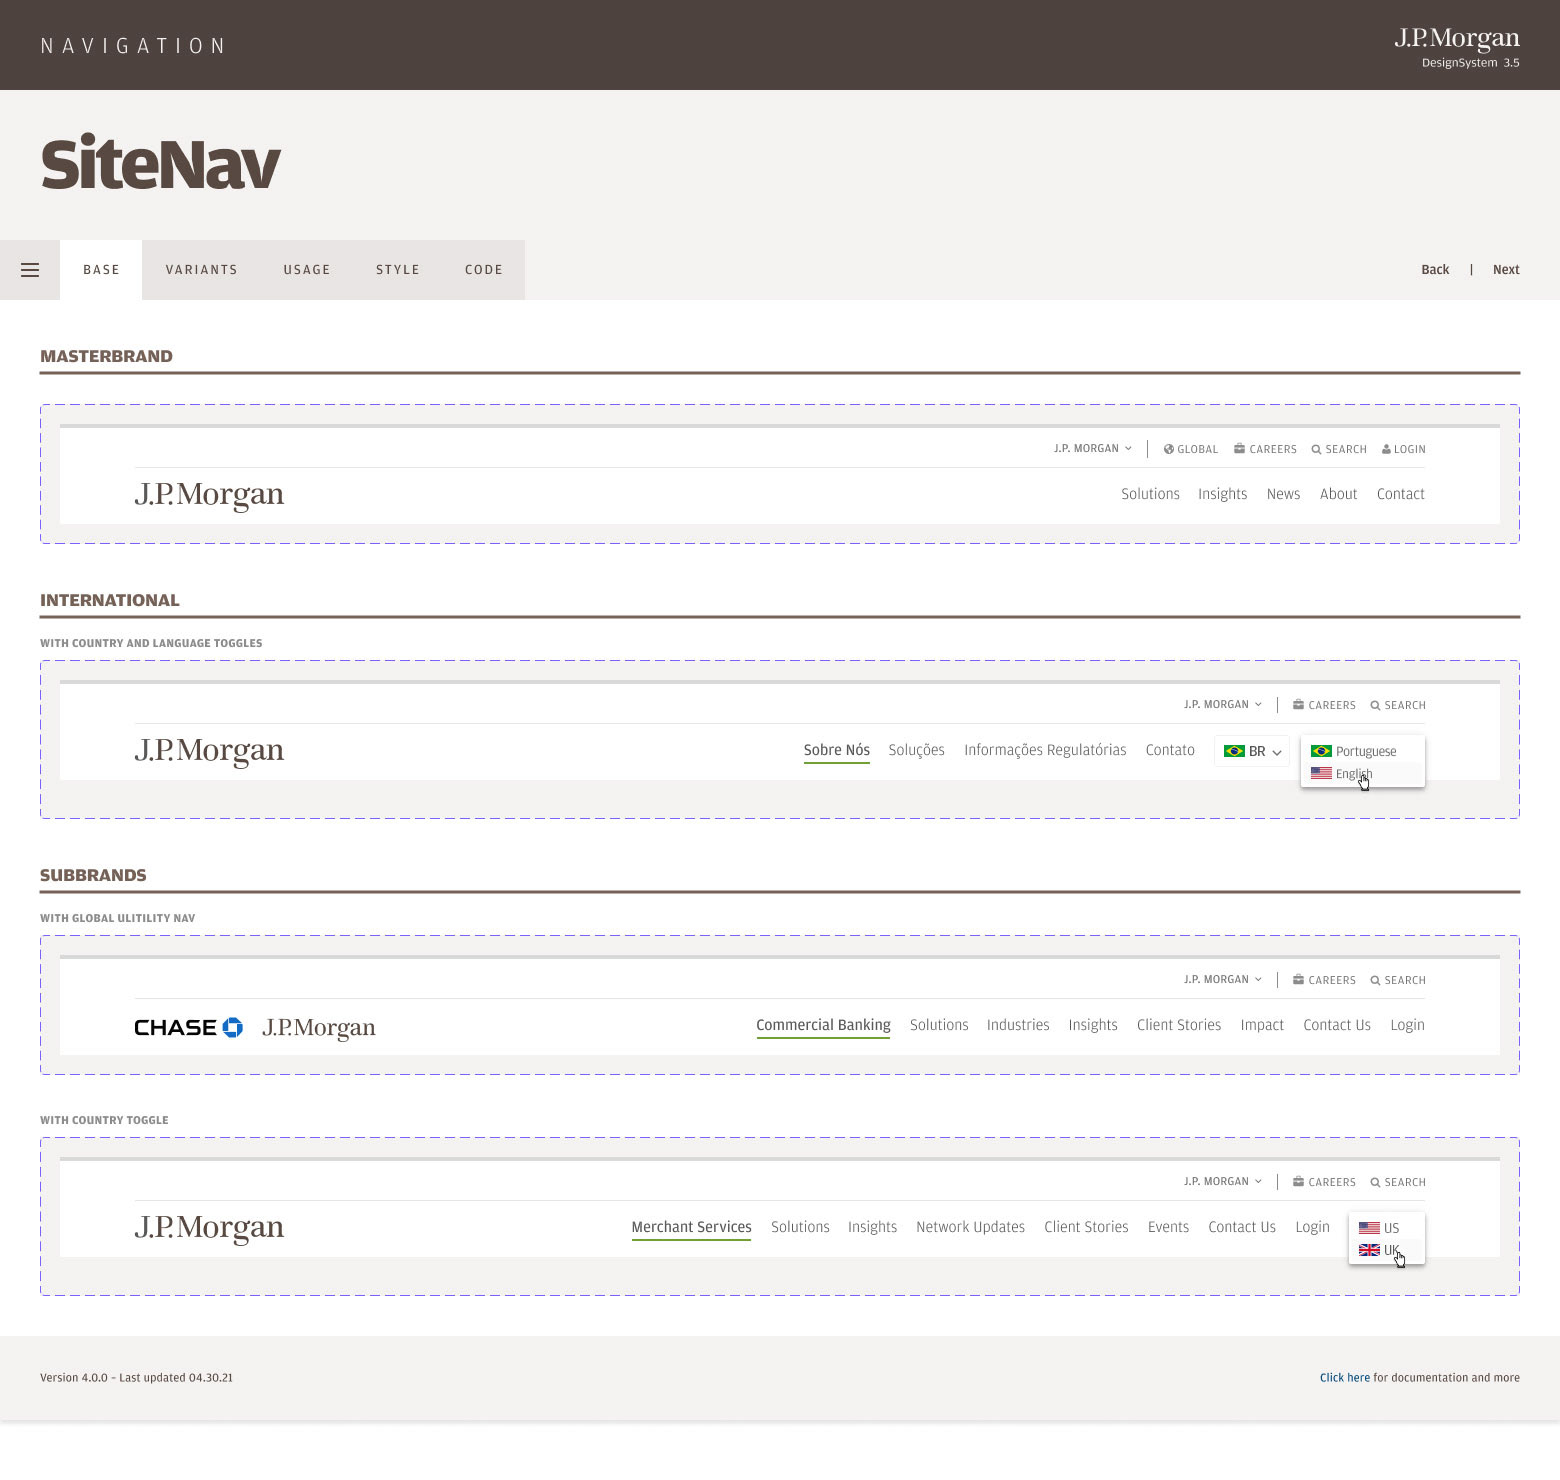Screen dimensions: 1560x1480
Task: Switch to the BASE tab
Action: point(101,270)
